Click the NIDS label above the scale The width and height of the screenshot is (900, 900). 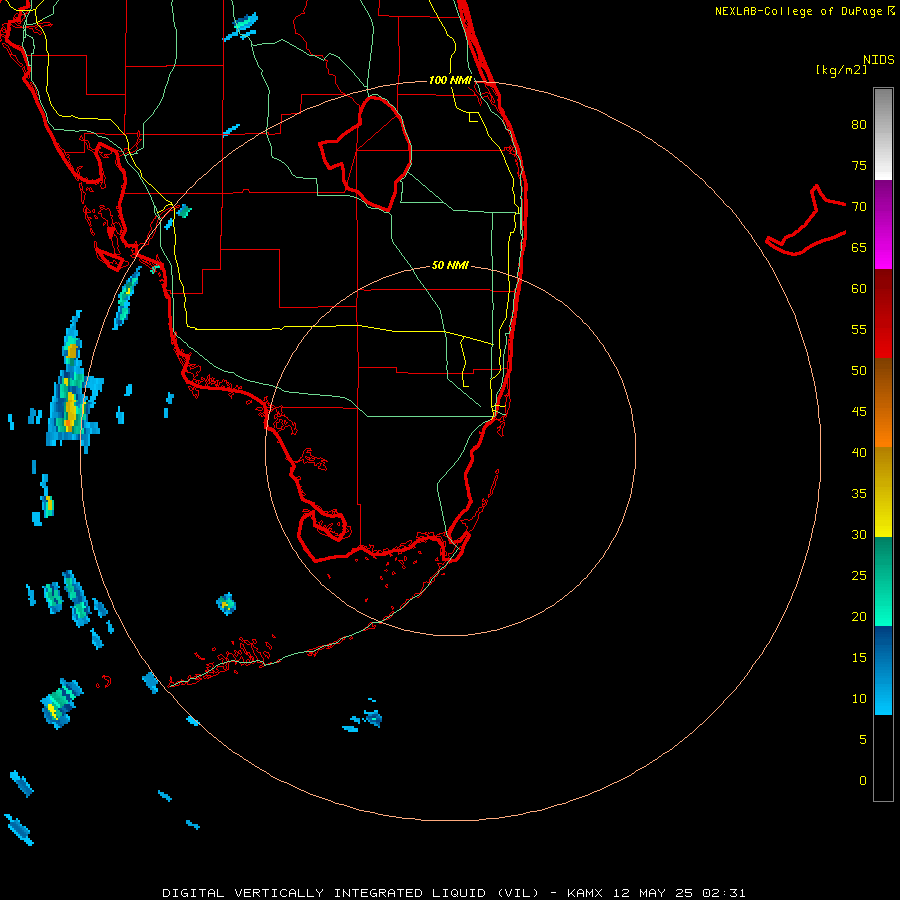879,60
